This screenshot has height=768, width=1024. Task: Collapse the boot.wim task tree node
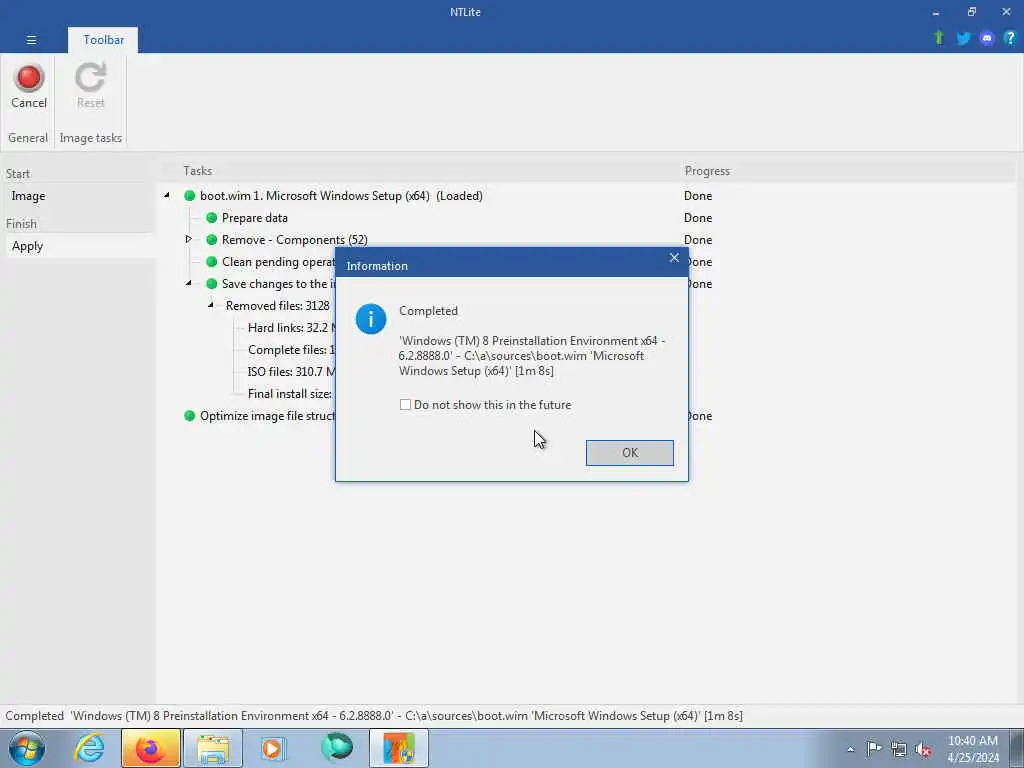click(x=167, y=195)
